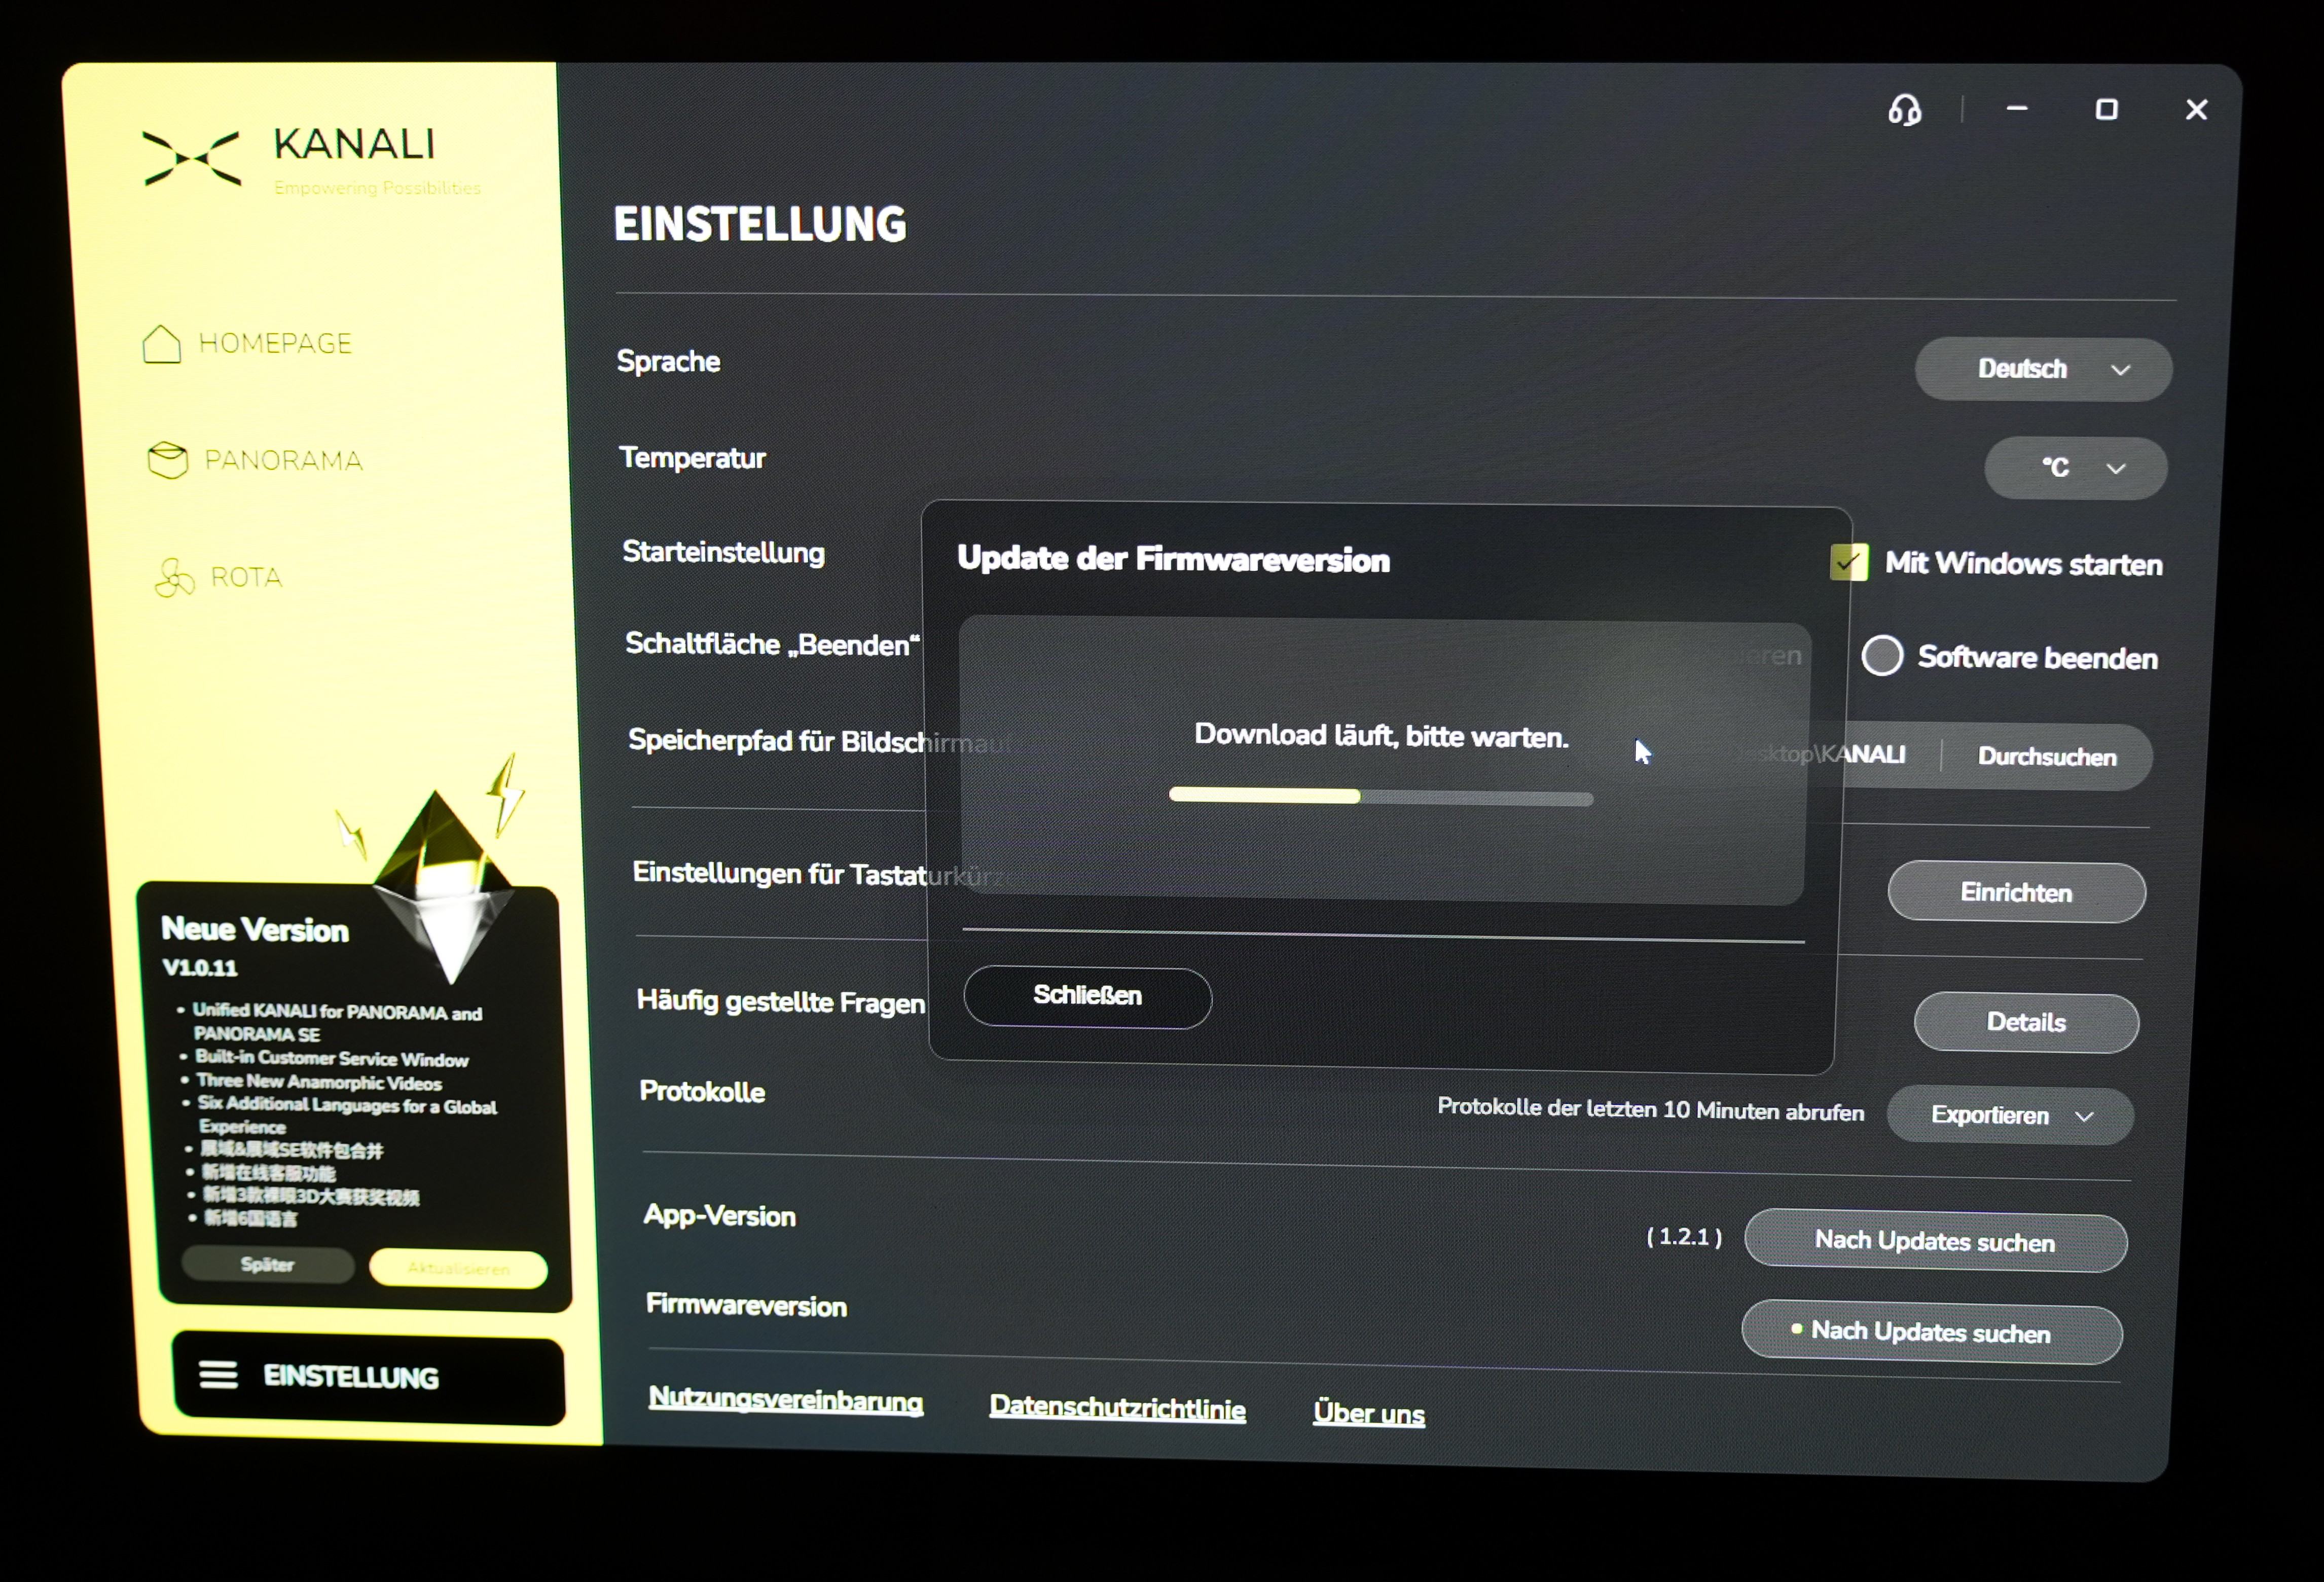Dismiss update with Später button
This screenshot has height=1582, width=2324.
tap(267, 1264)
